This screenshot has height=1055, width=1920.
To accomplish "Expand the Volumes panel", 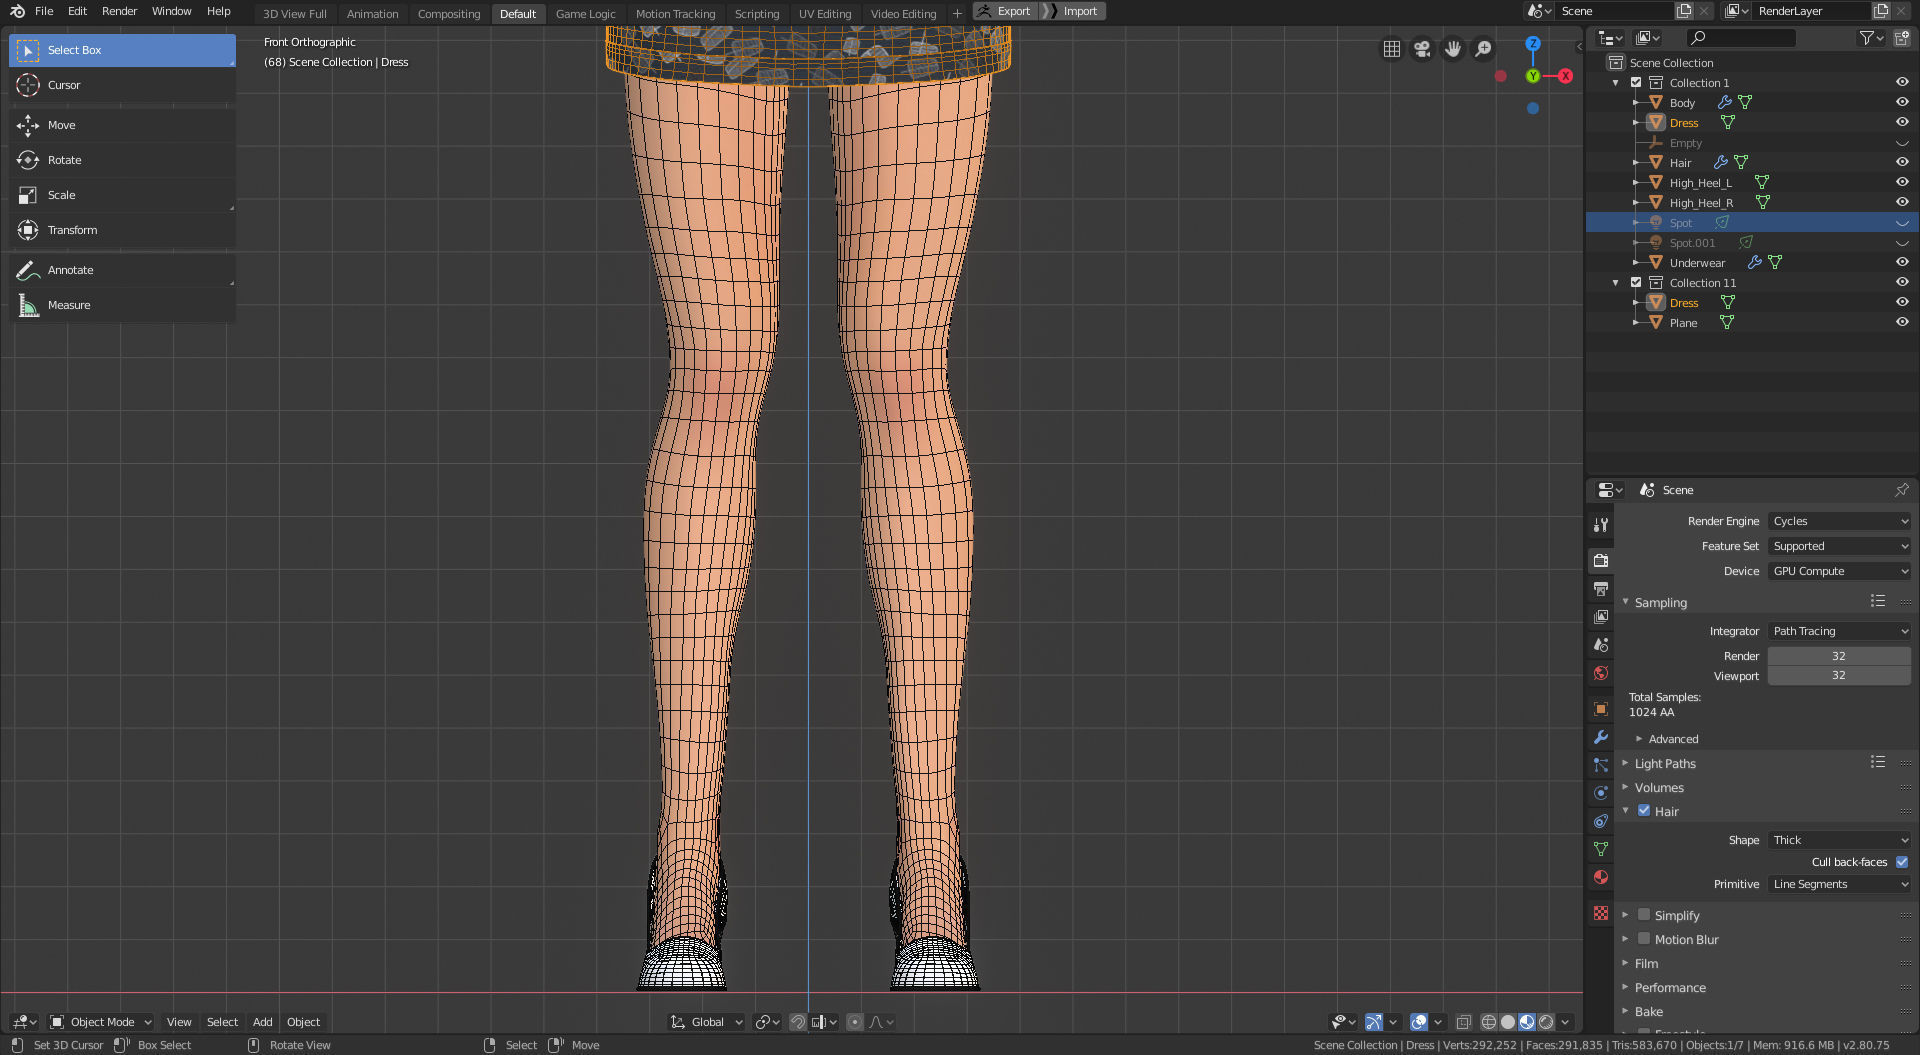I will click(x=1659, y=788).
